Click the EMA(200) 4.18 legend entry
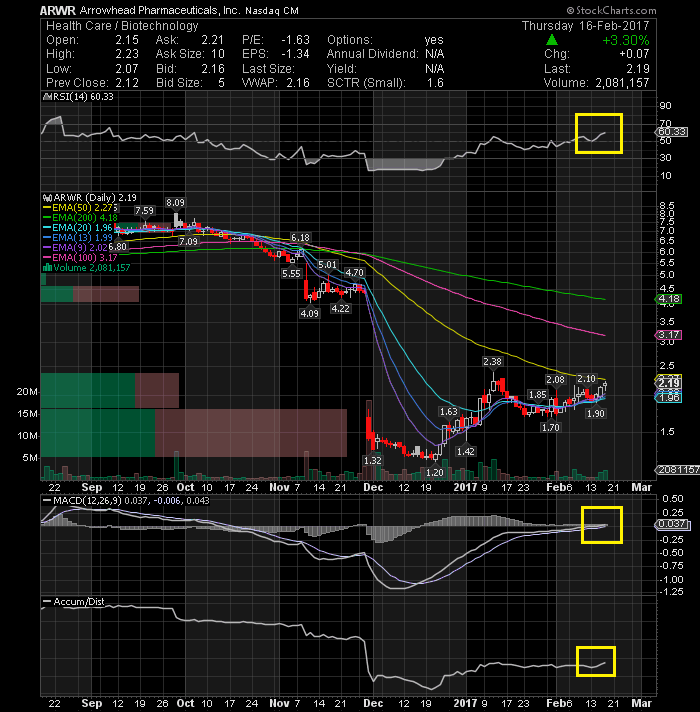700x712 pixels. (x=80, y=218)
